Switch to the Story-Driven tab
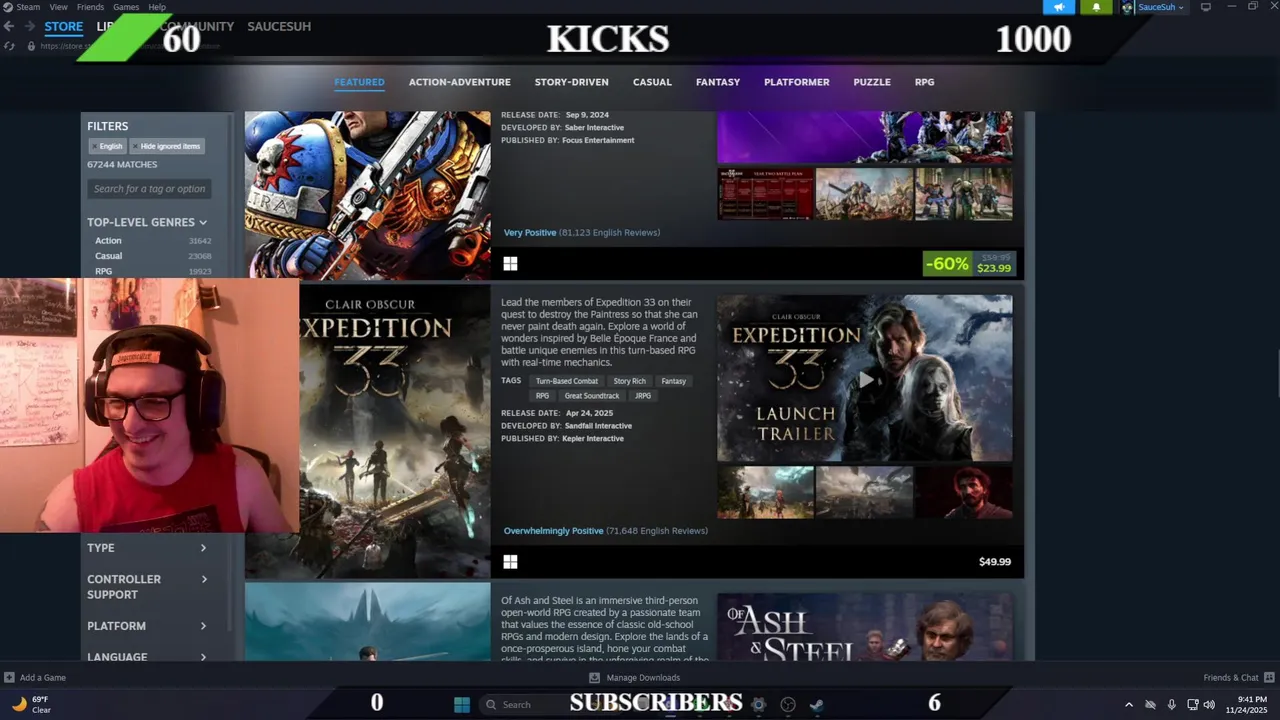Screen dimensions: 1280x720 point(572,82)
